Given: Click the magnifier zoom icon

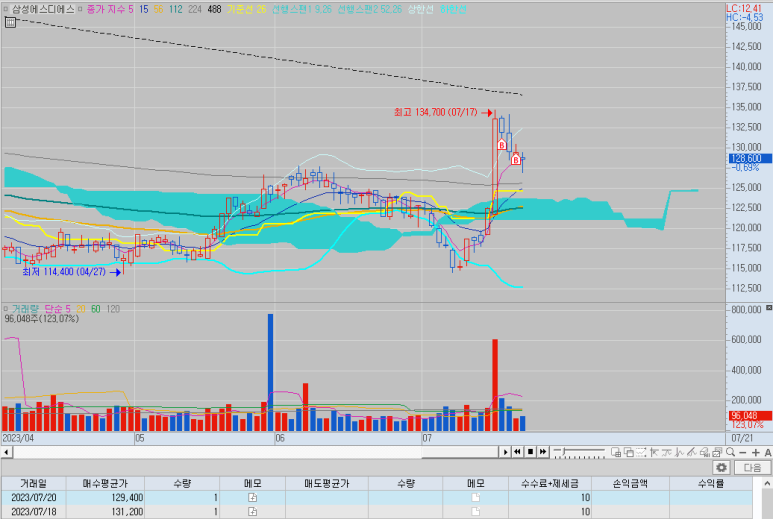Looking at the screenshot, I should coord(731,452).
